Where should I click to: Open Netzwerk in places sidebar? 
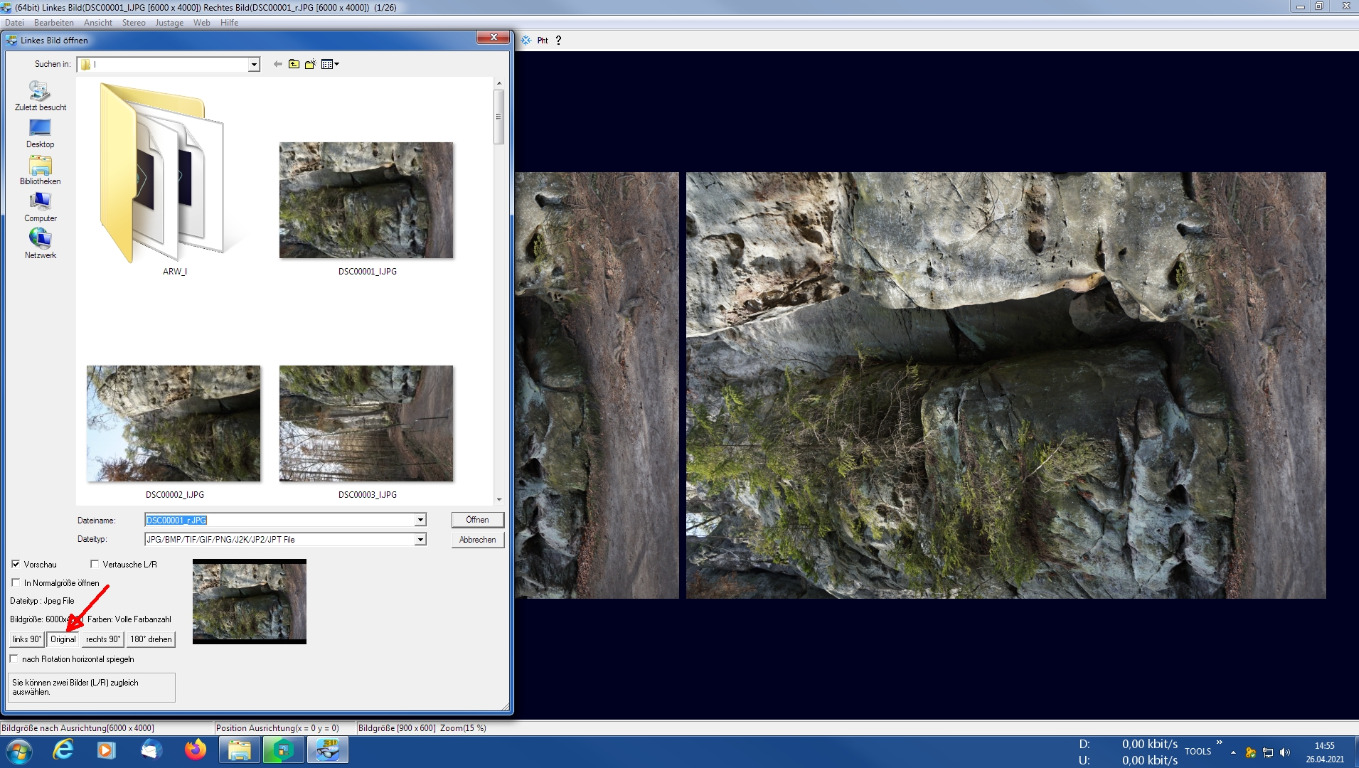[40, 244]
